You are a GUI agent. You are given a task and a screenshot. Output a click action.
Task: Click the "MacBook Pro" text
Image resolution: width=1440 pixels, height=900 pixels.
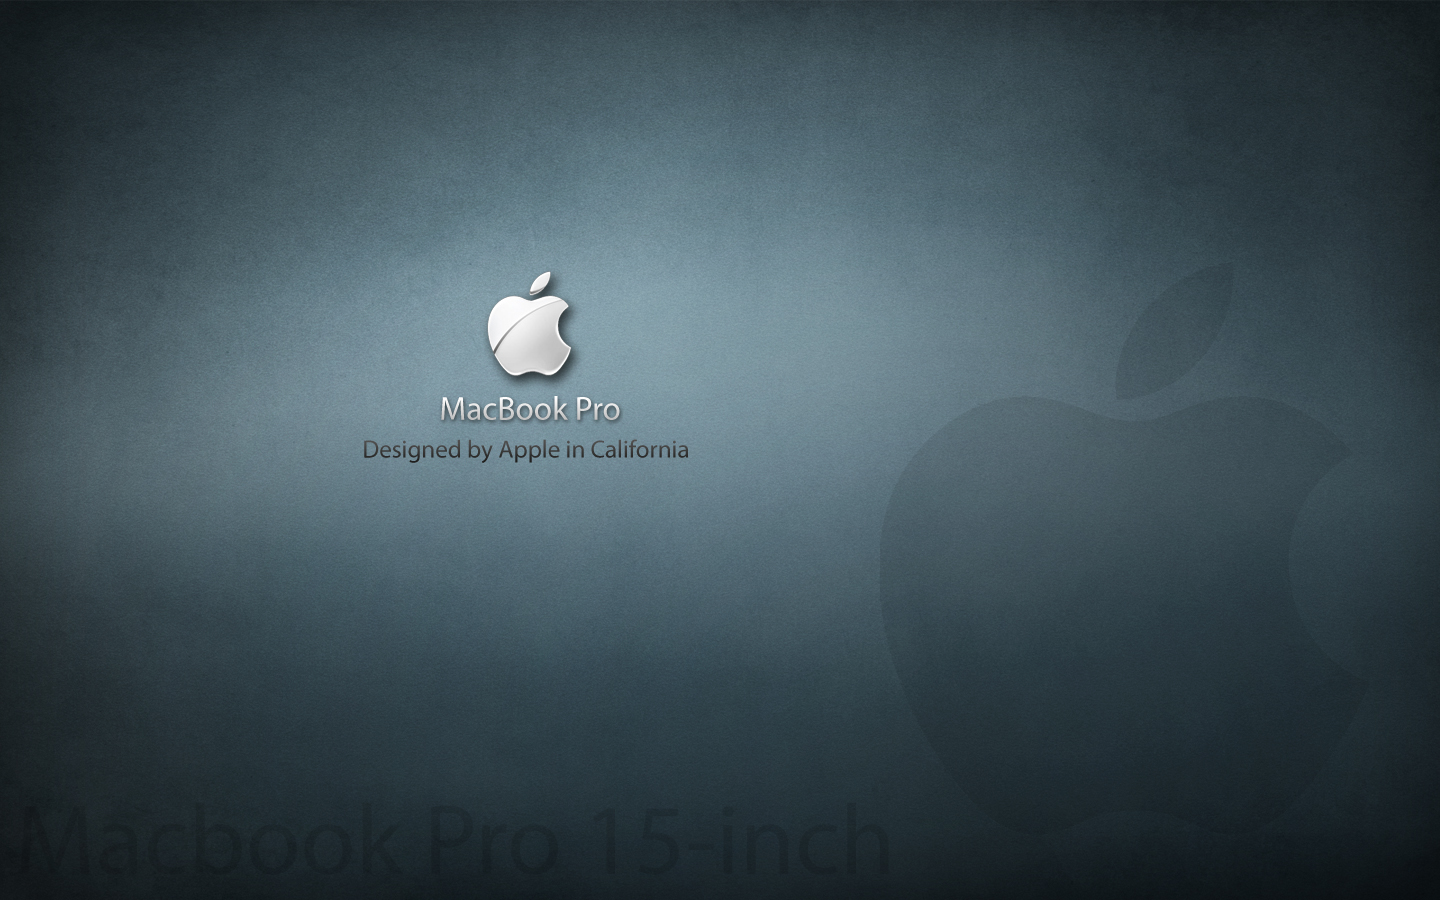tap(530, 409)
